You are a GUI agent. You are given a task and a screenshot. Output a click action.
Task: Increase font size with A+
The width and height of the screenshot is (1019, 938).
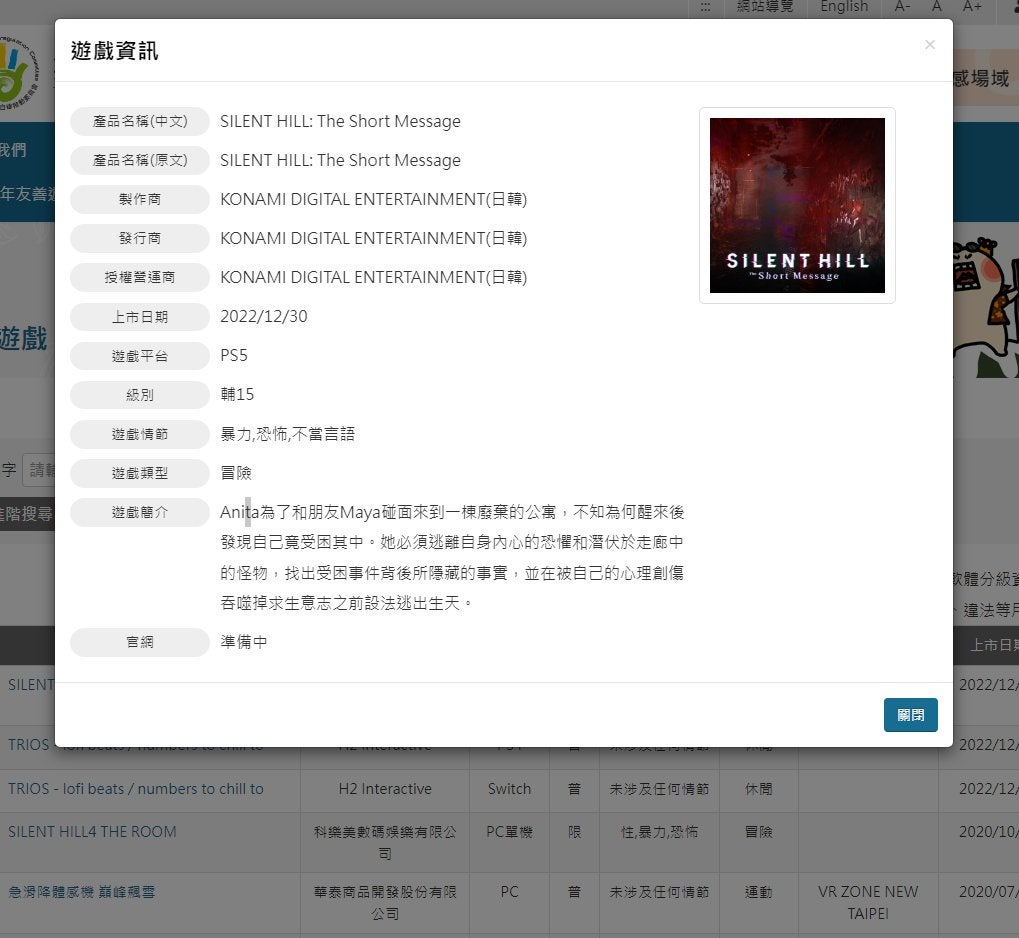[972, 7]
